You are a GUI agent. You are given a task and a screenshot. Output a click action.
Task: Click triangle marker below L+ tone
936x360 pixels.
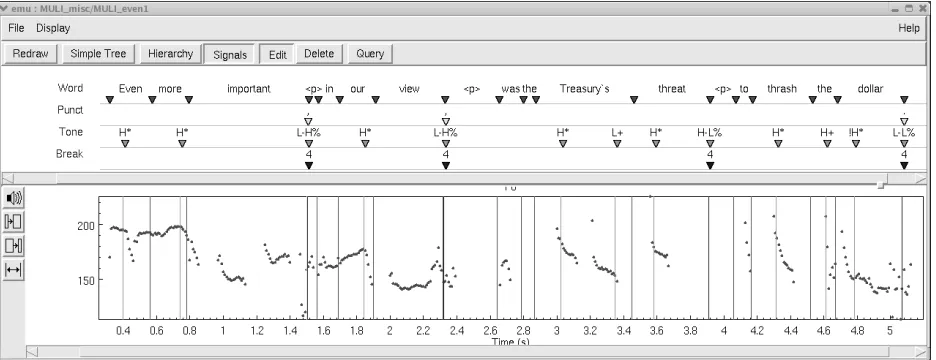pyautogui.click(x=617, y=144)
